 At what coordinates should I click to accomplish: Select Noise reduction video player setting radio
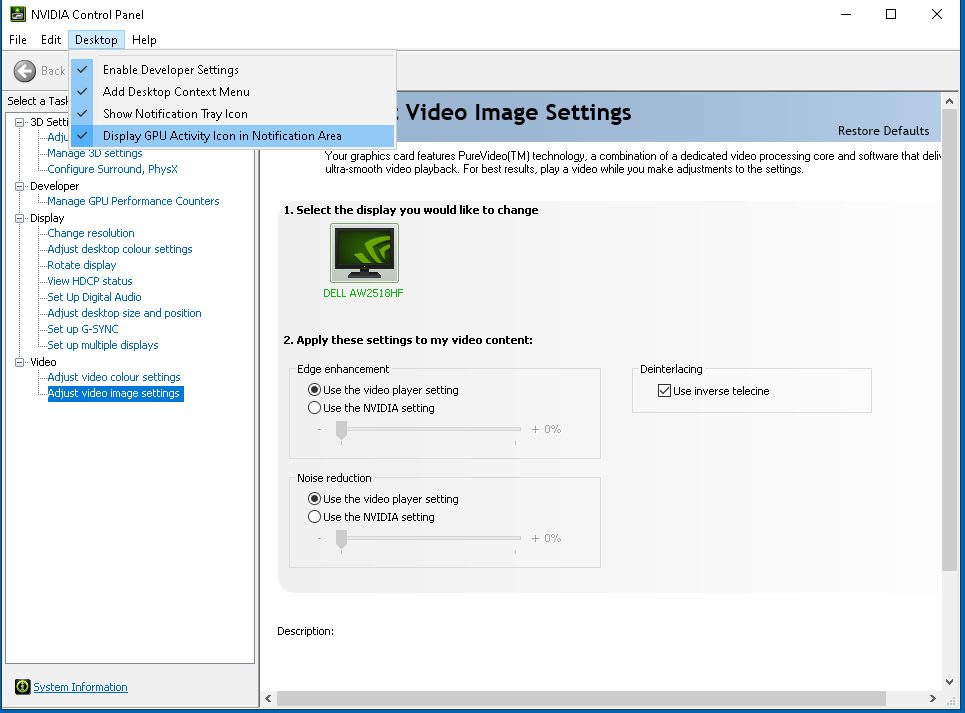pos(314,498)
